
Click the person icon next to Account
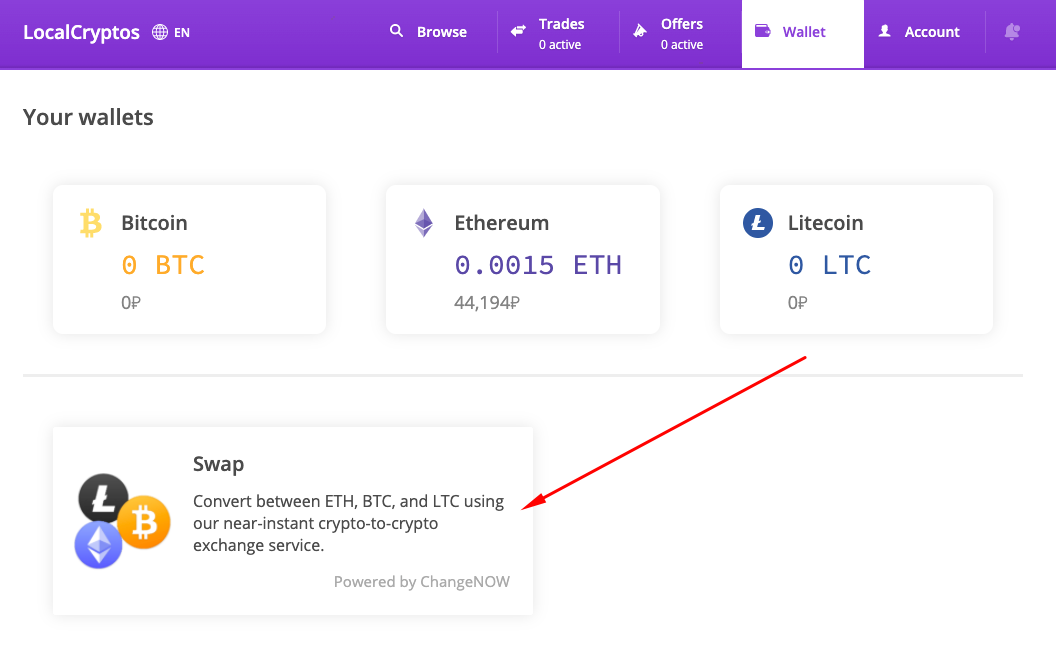[884, 31]
